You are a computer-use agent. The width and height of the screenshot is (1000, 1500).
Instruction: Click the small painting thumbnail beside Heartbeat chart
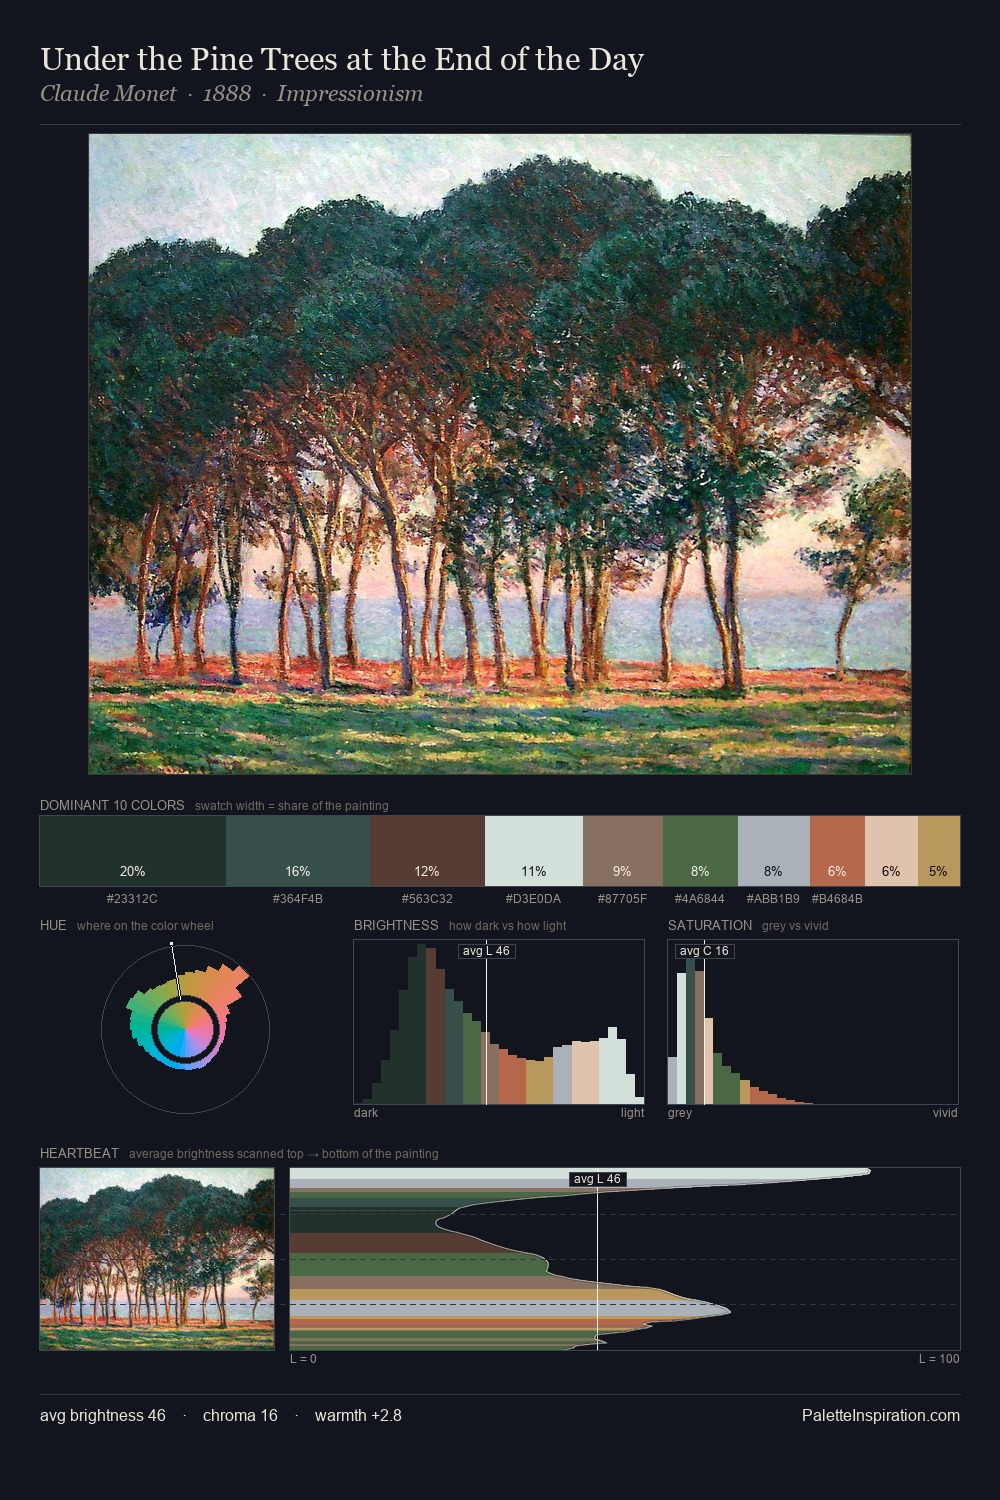[157, 1259]
